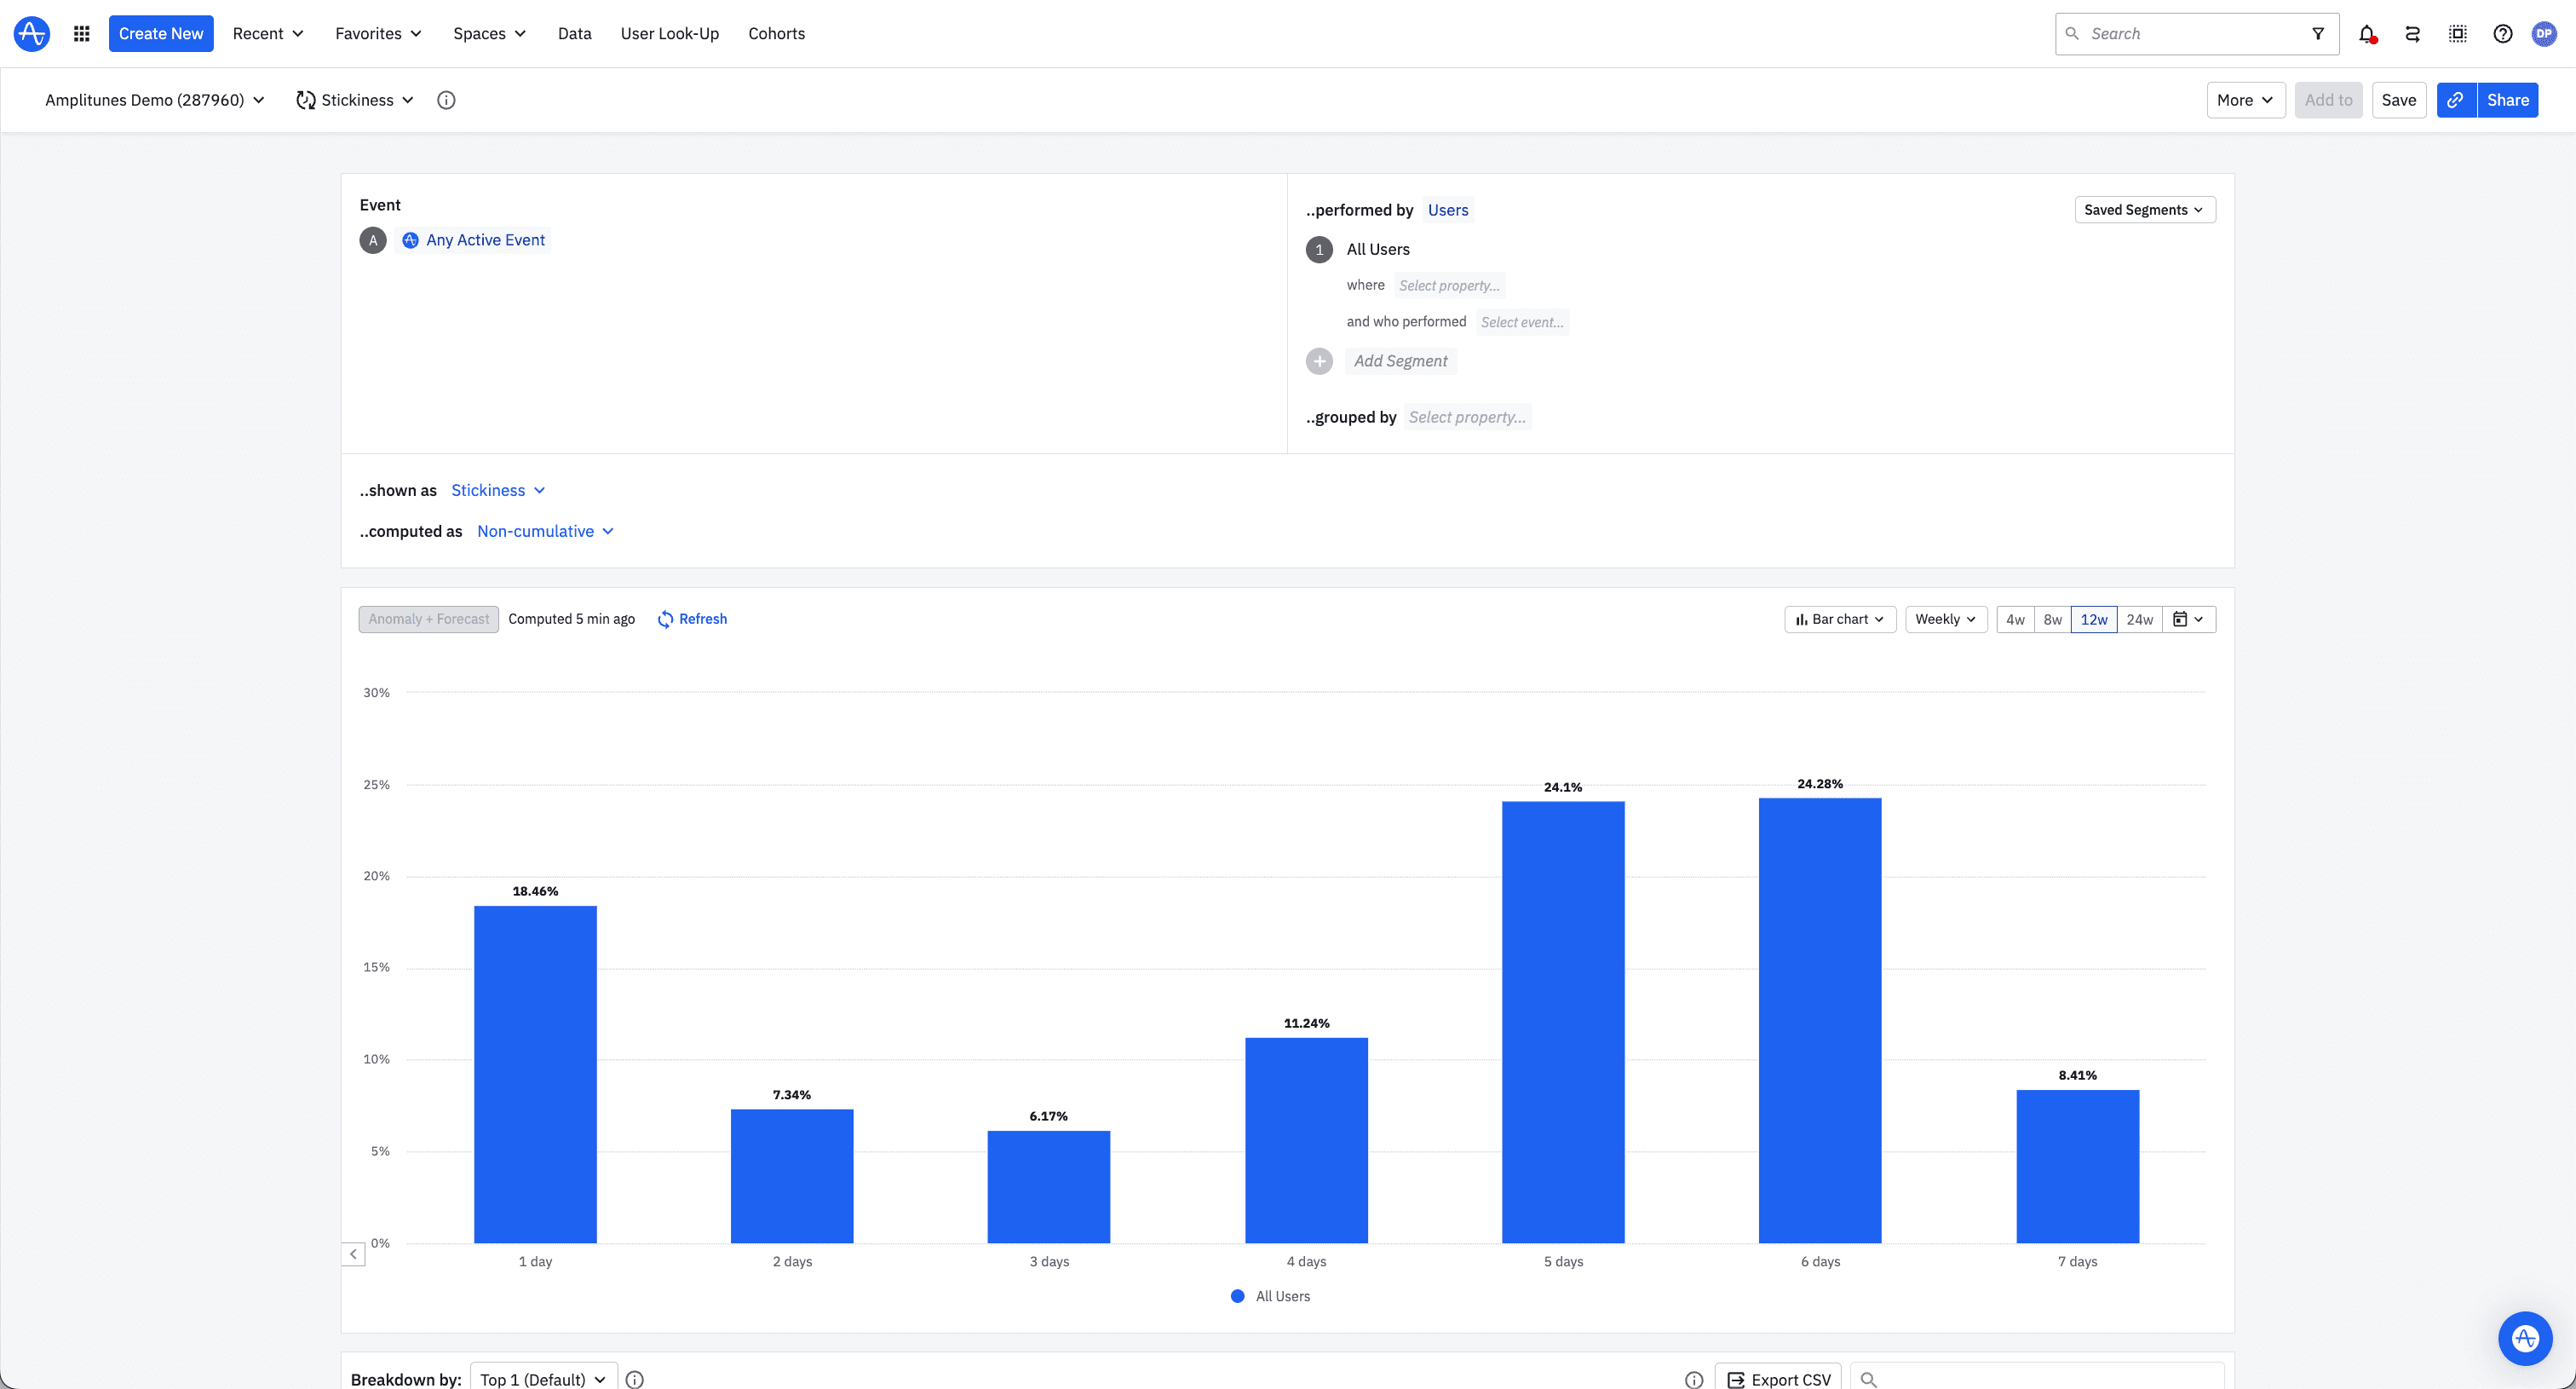
Task: Click the copy link icon beside Share
Action: pyautogui.click(x=2455, y=100)
